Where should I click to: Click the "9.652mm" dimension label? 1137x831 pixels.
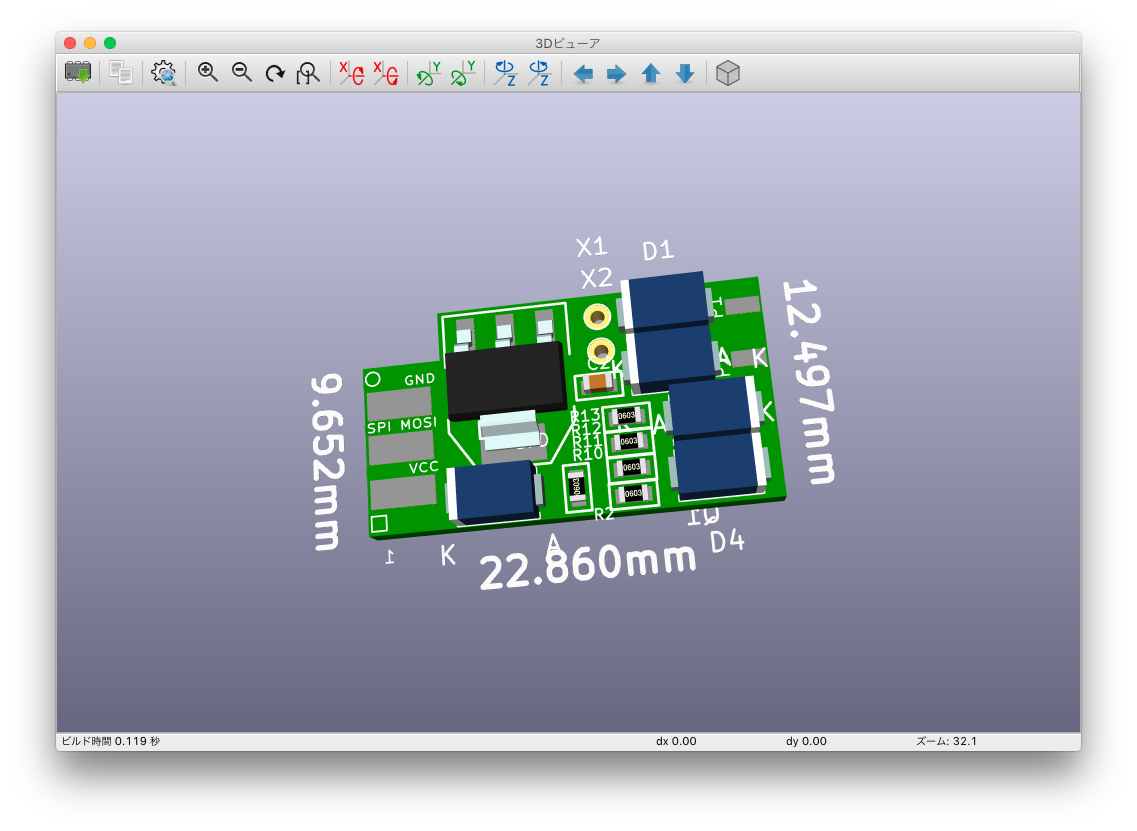[x=325, y=462]
